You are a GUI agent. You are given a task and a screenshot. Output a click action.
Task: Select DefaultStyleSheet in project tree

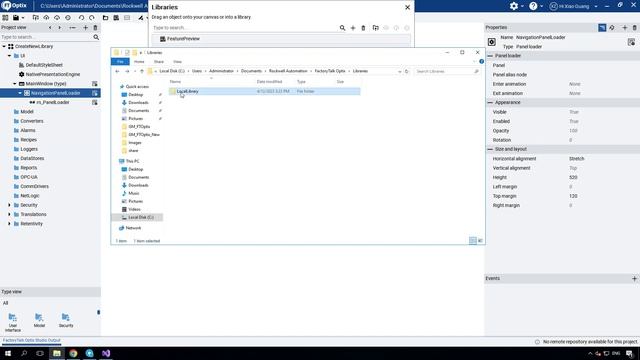coord(44,65)
